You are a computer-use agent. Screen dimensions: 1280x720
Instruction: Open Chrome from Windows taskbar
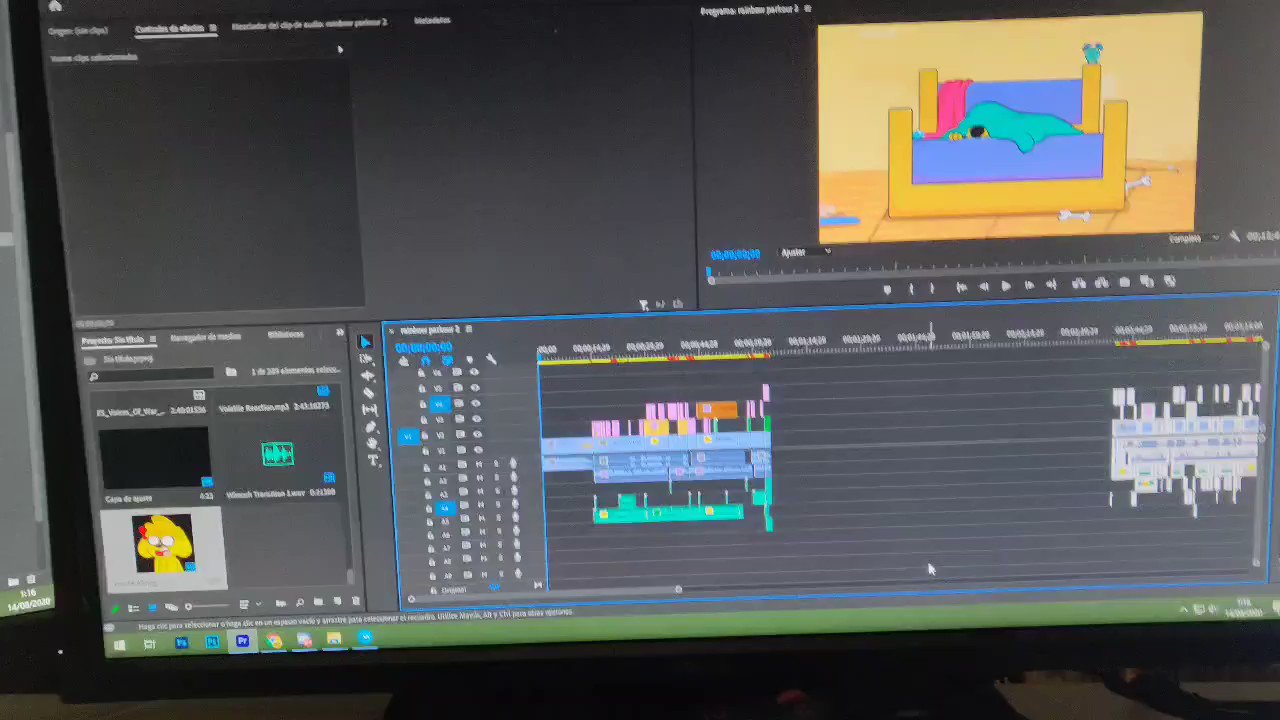[274, 641]
